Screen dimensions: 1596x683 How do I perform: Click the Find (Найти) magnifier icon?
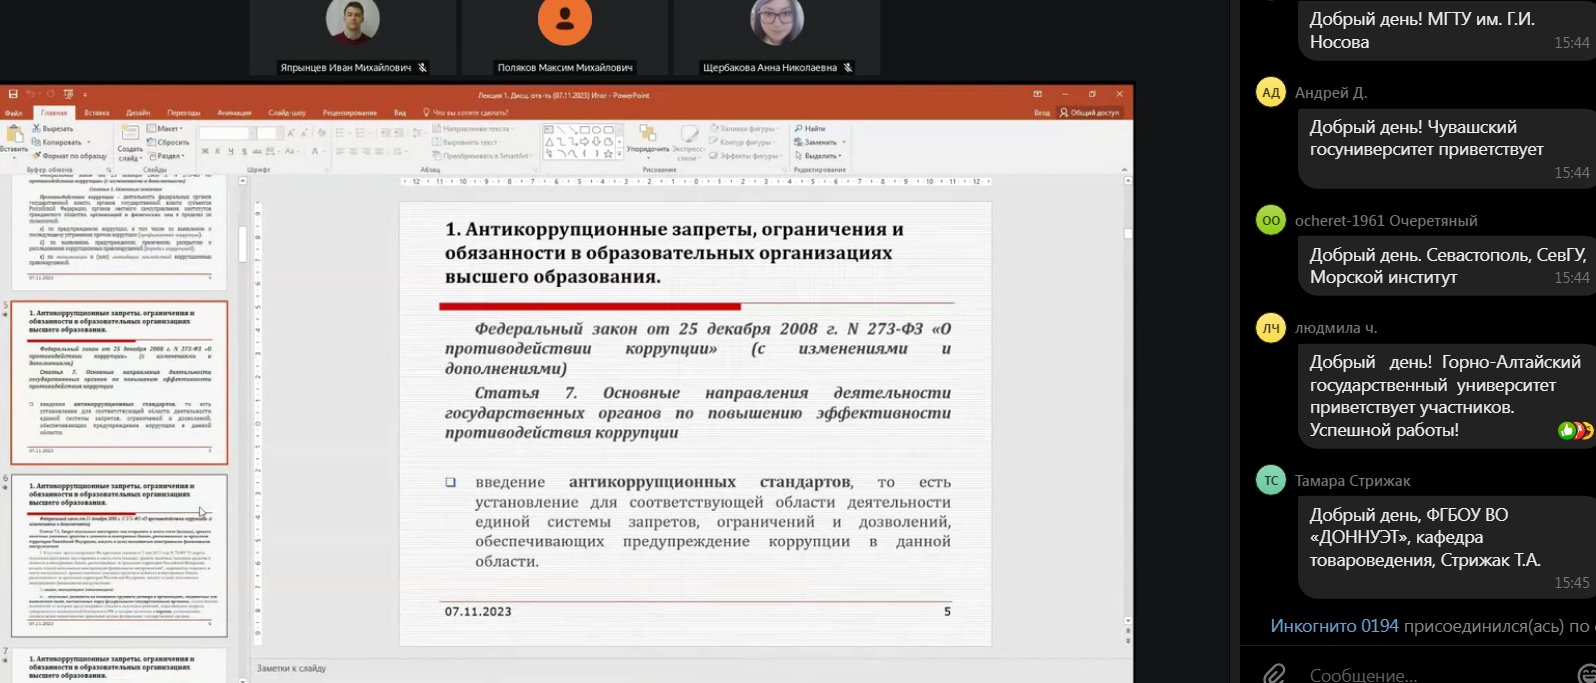(798, 129)
